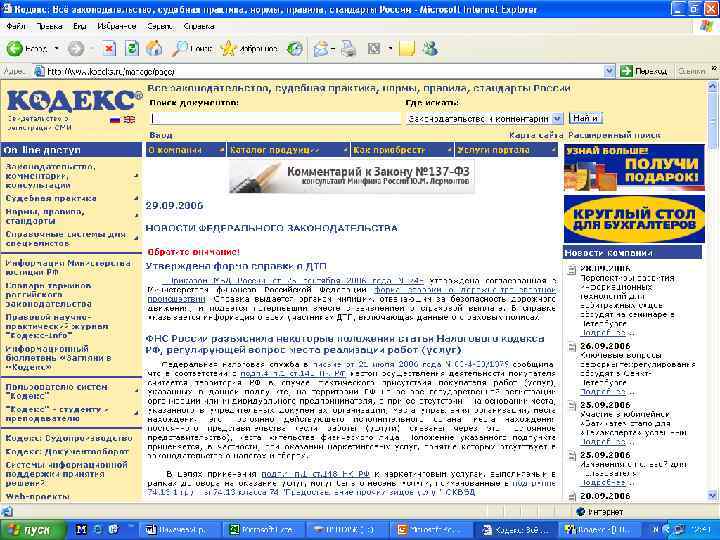
Task: Click document icon beside 26.09.2006 news
Action: click(572, 347)
